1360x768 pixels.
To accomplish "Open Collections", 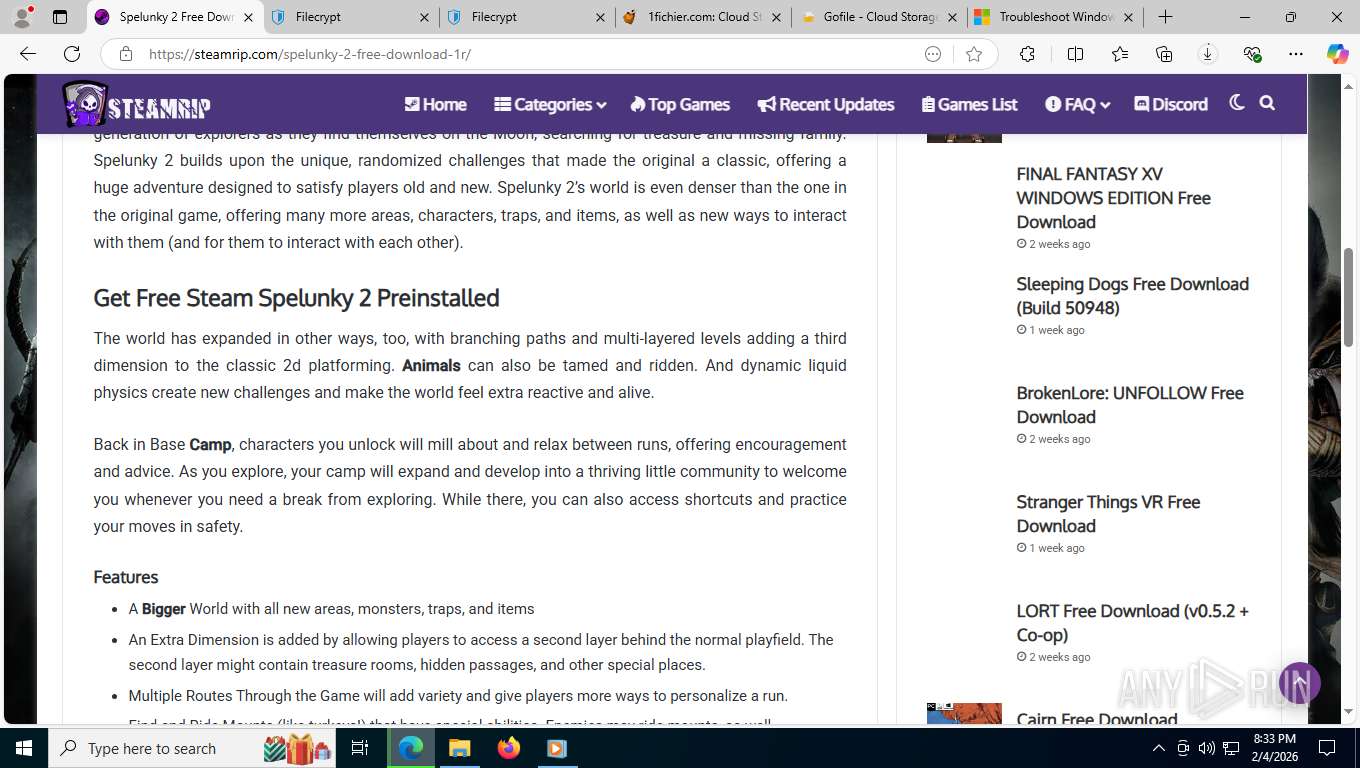I will pyautogui.click(x=1163, y=54).
